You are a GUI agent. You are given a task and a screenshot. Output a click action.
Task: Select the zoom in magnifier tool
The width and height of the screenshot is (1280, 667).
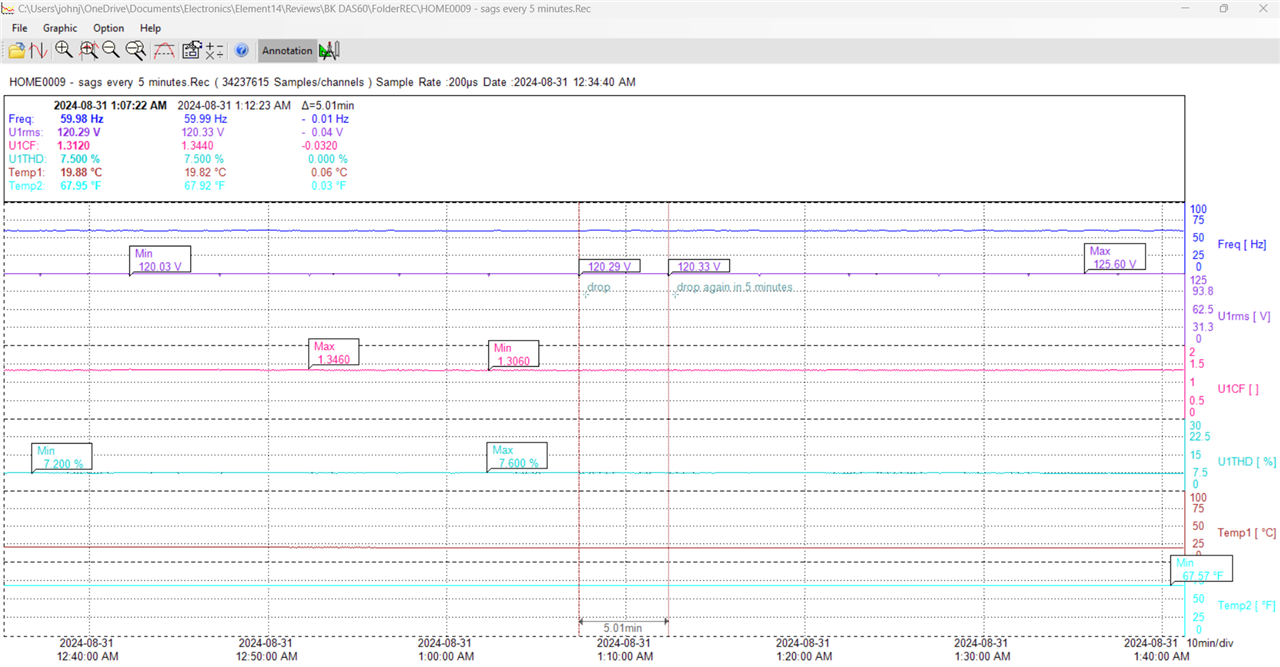pyautogui.click(x=63, y=50)
